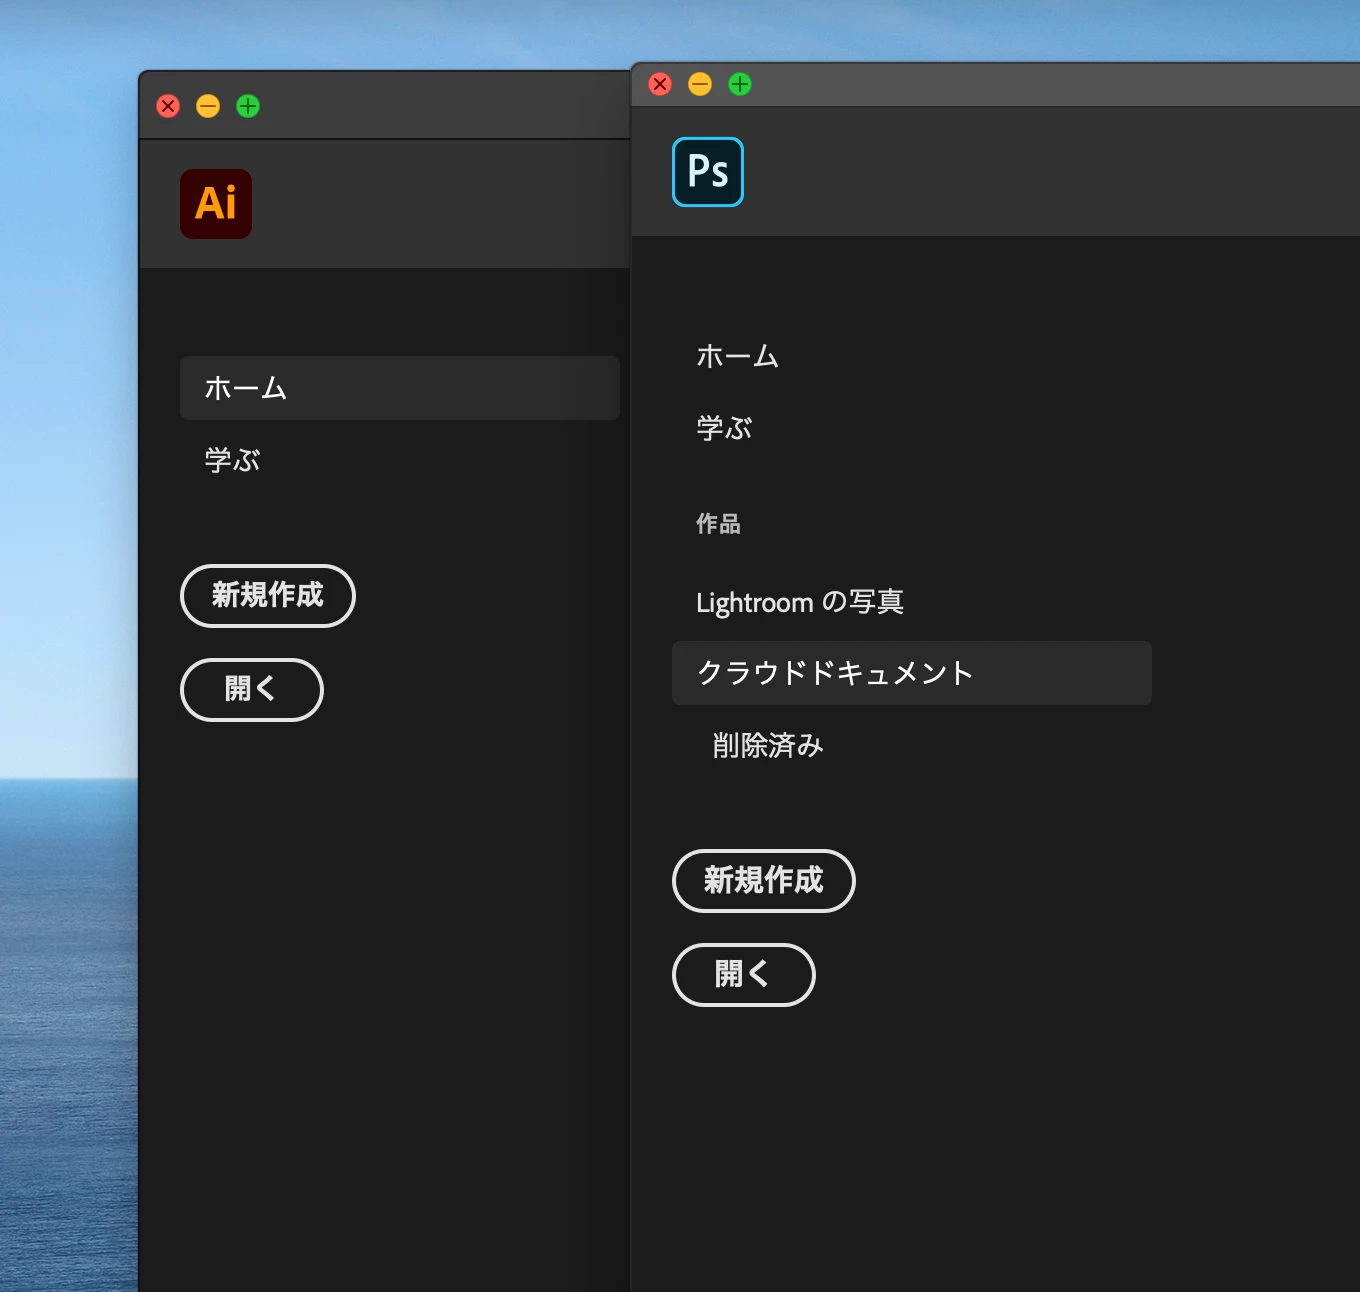
Task: Click the Illustrator Ai app logo
Action: tap(216, 204)
